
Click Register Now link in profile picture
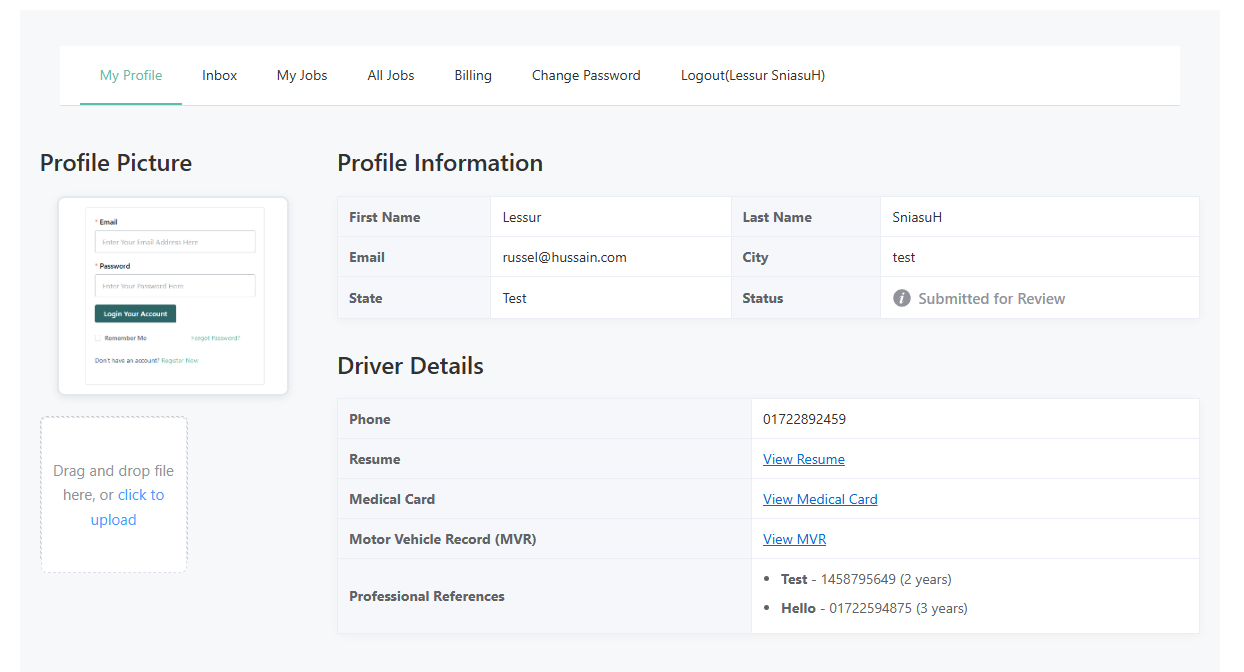pyautogui.click(x=180, y=360)
